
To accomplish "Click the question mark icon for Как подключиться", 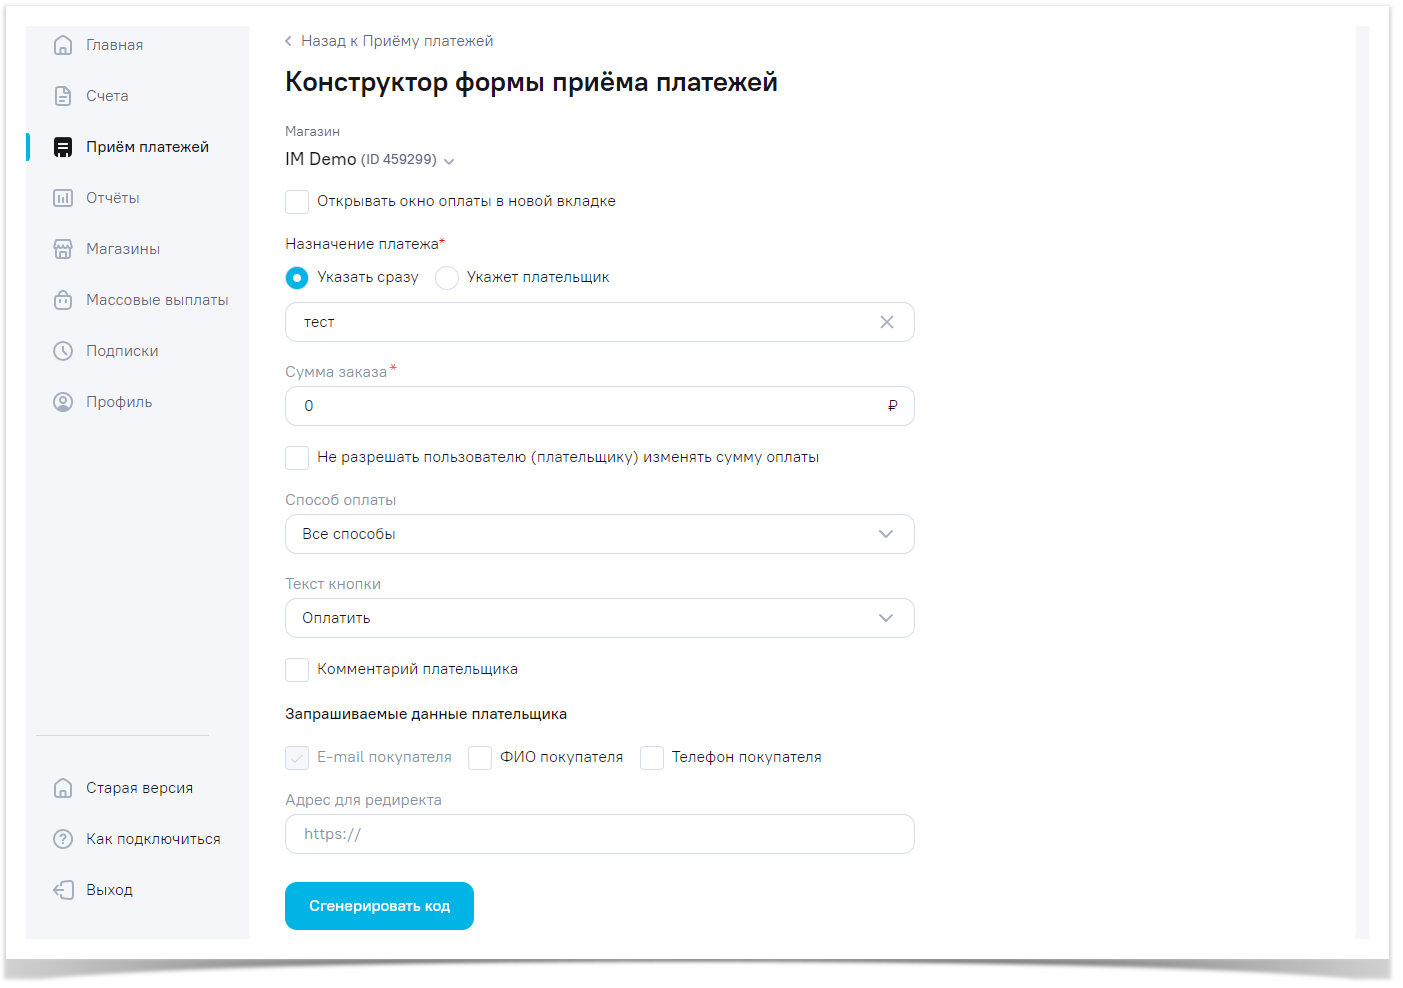I will 63,839.
